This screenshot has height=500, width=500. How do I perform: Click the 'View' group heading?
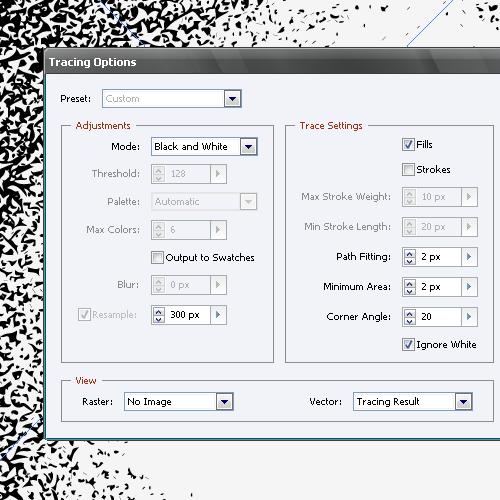tap(86, 381)
